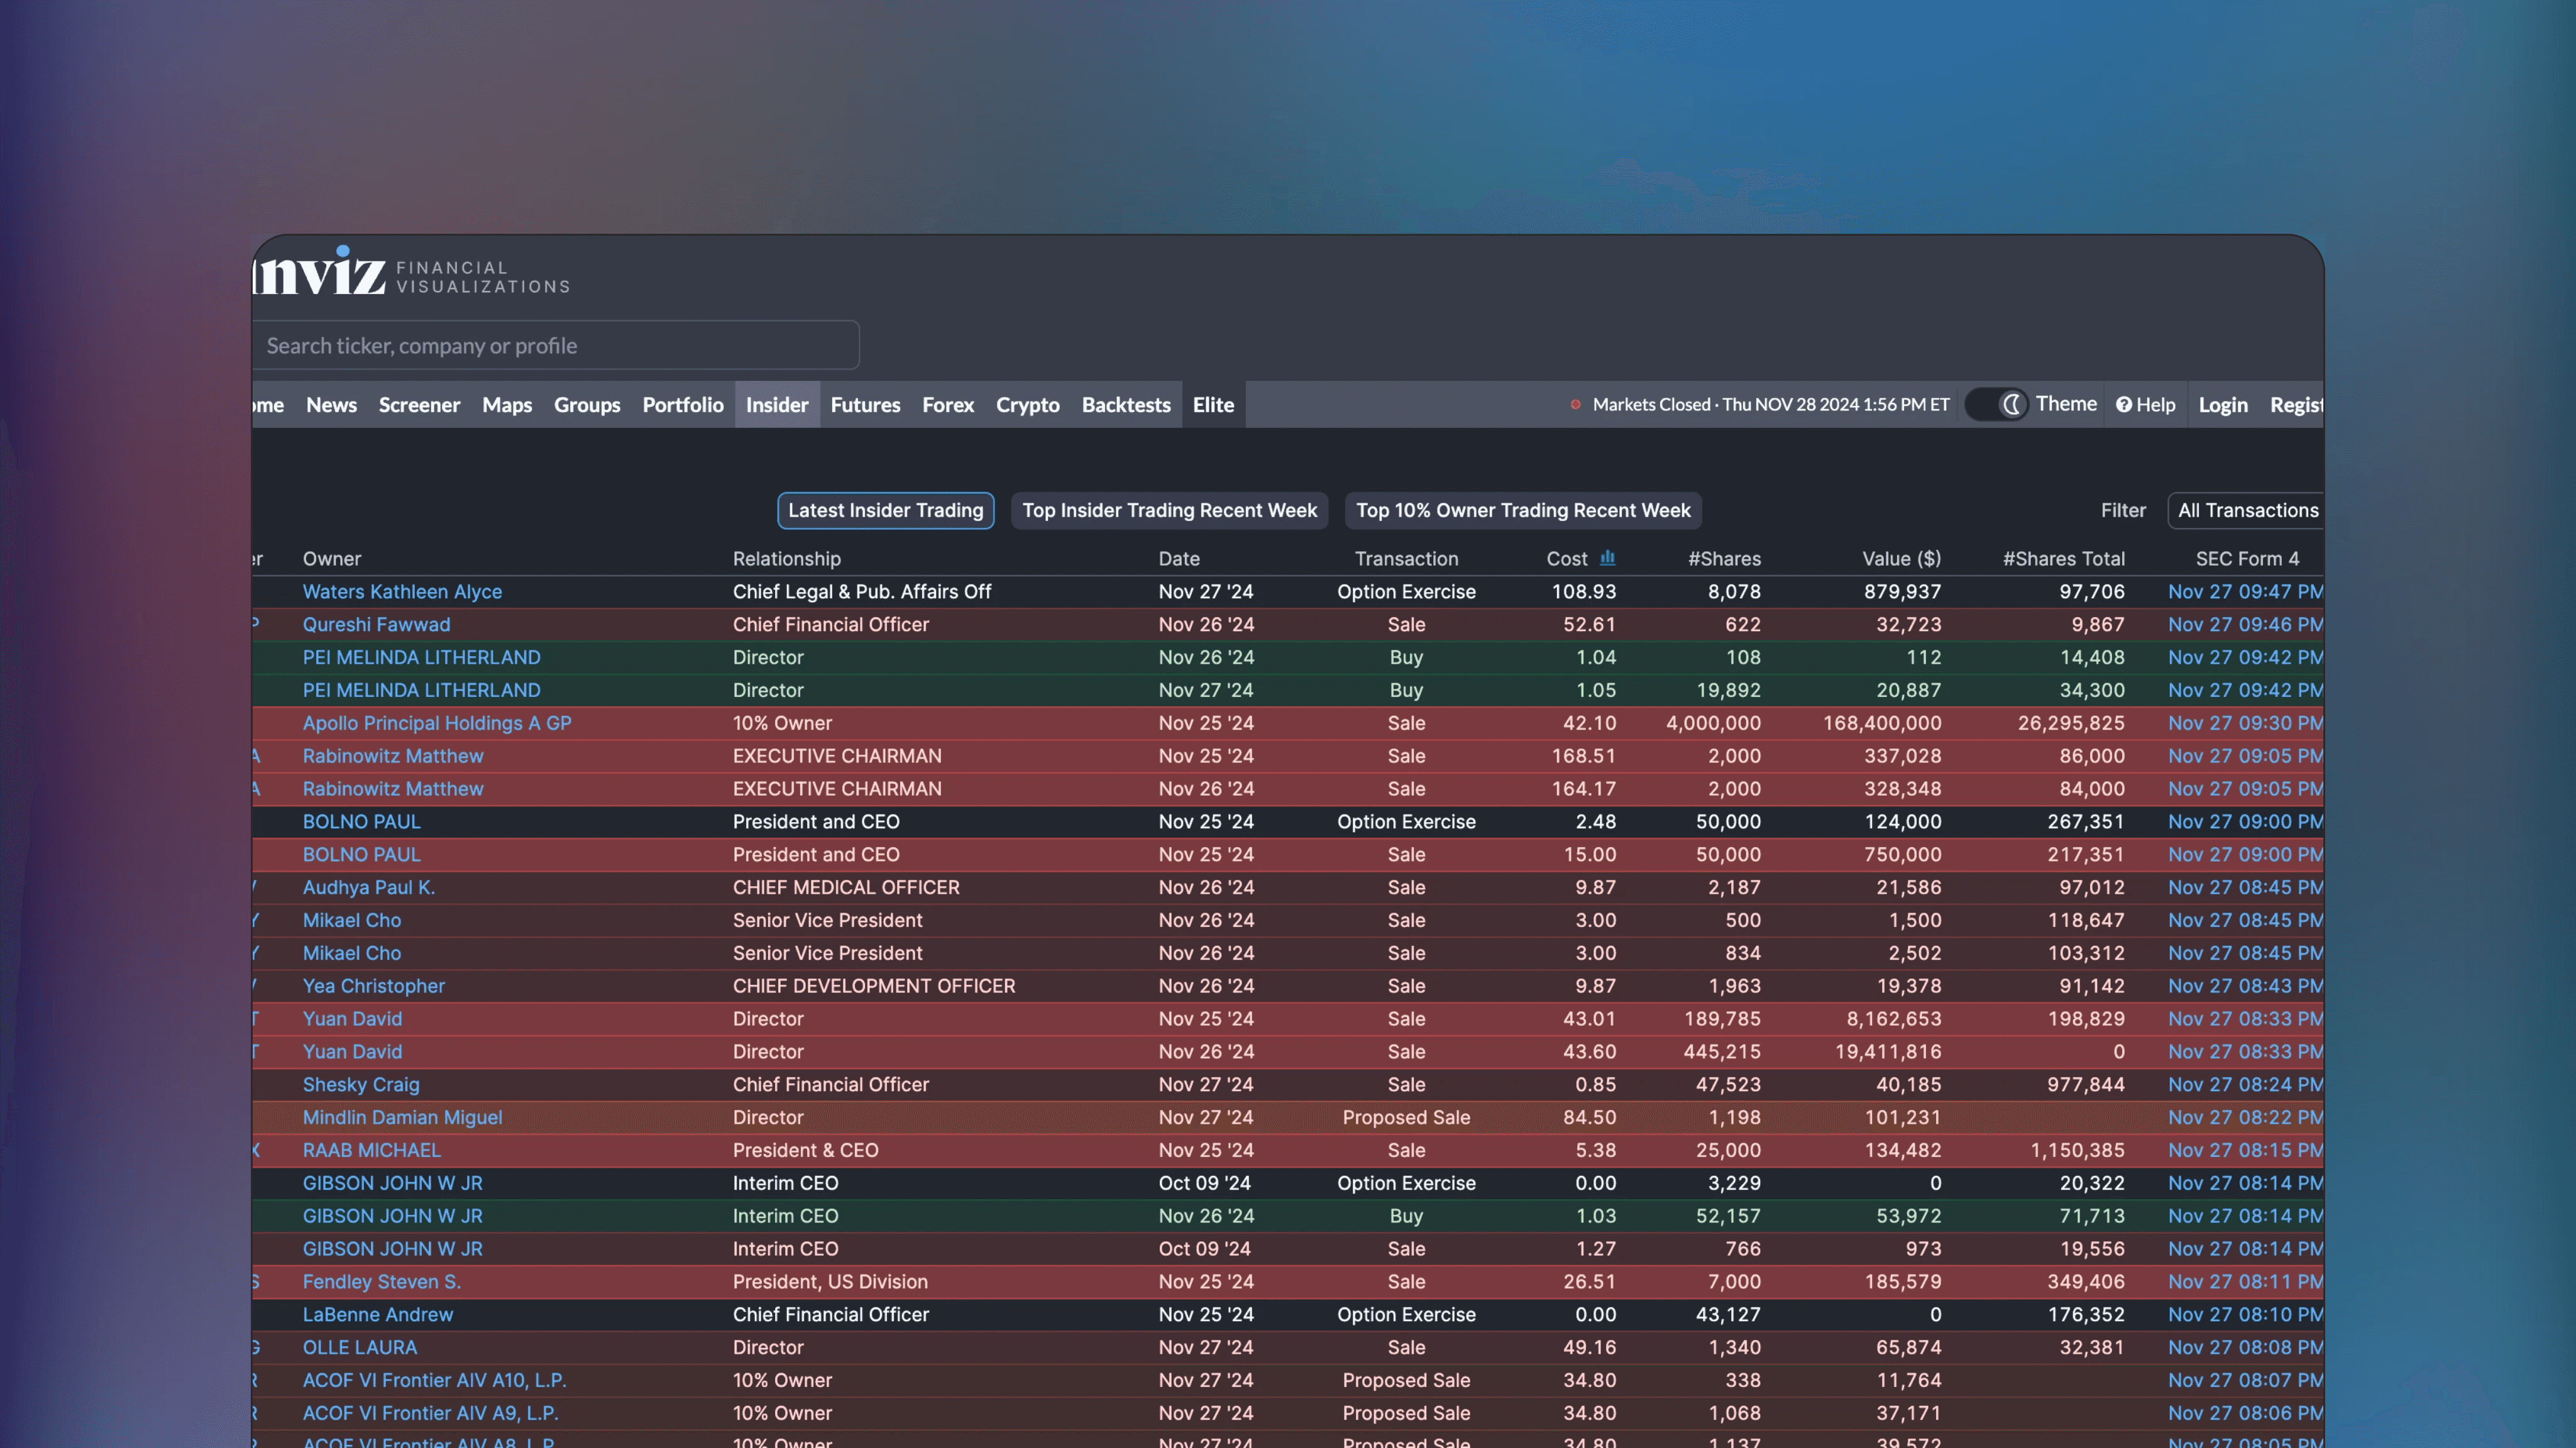Open the All Transactions filter dropdown
2576x1448 pixels.
click(2246, 510)
